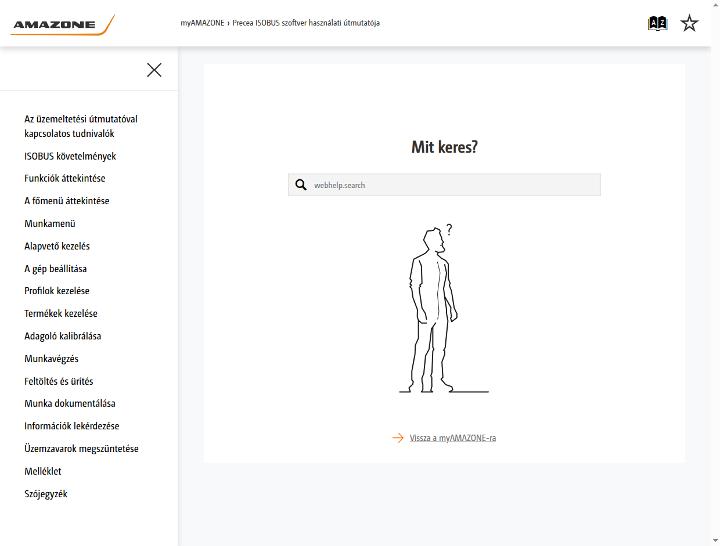This screenshot has width=720, height=546.
Task: Open Munka dokumentálása section
Action: [70, 404]
